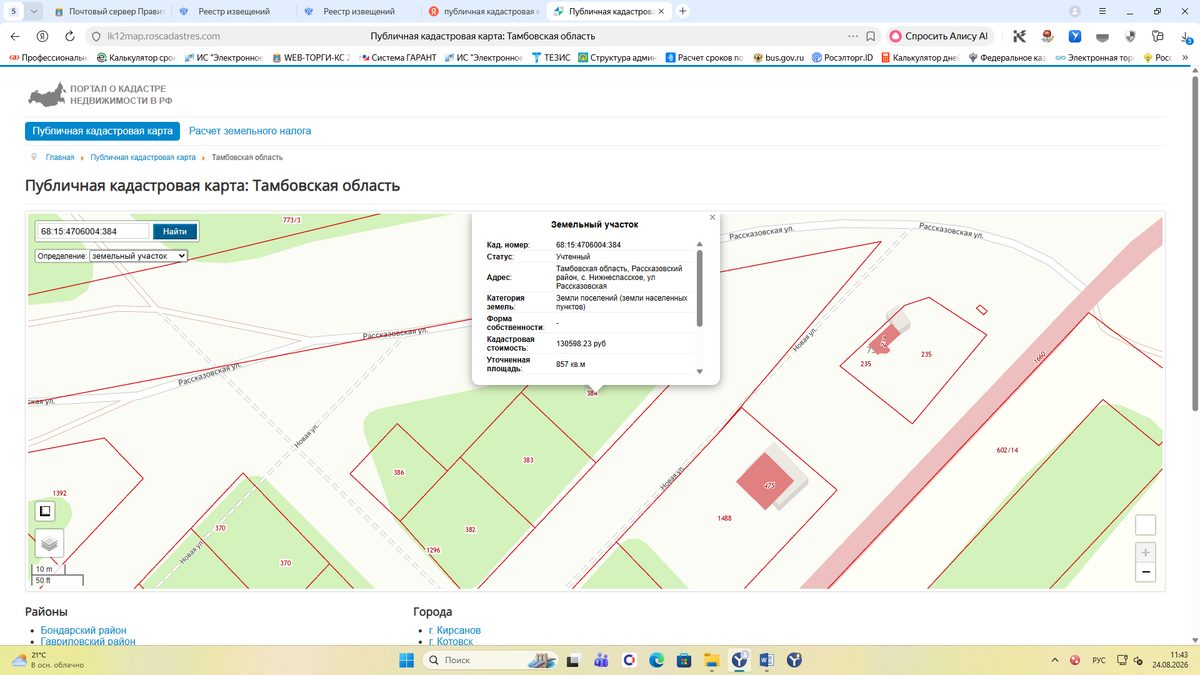Go back with browser back arrow
This screenshot has width=1200, height=675.
click(15, 35)
